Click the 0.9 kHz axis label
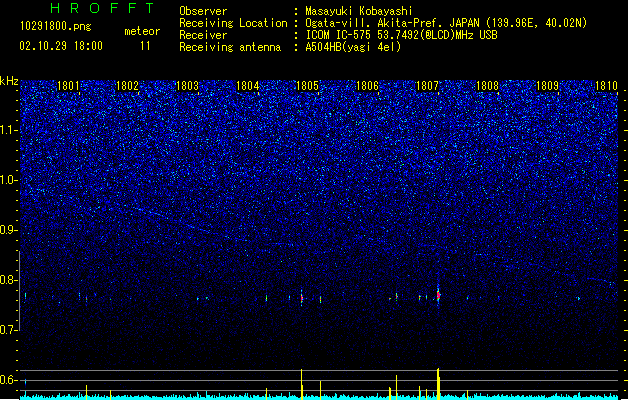 click(8, 230)
